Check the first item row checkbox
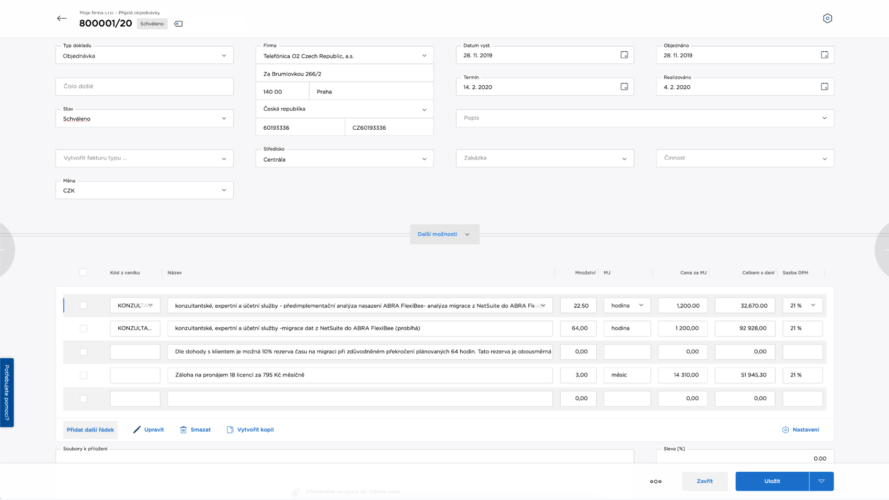Screen dimensions: 889x500 83,305
